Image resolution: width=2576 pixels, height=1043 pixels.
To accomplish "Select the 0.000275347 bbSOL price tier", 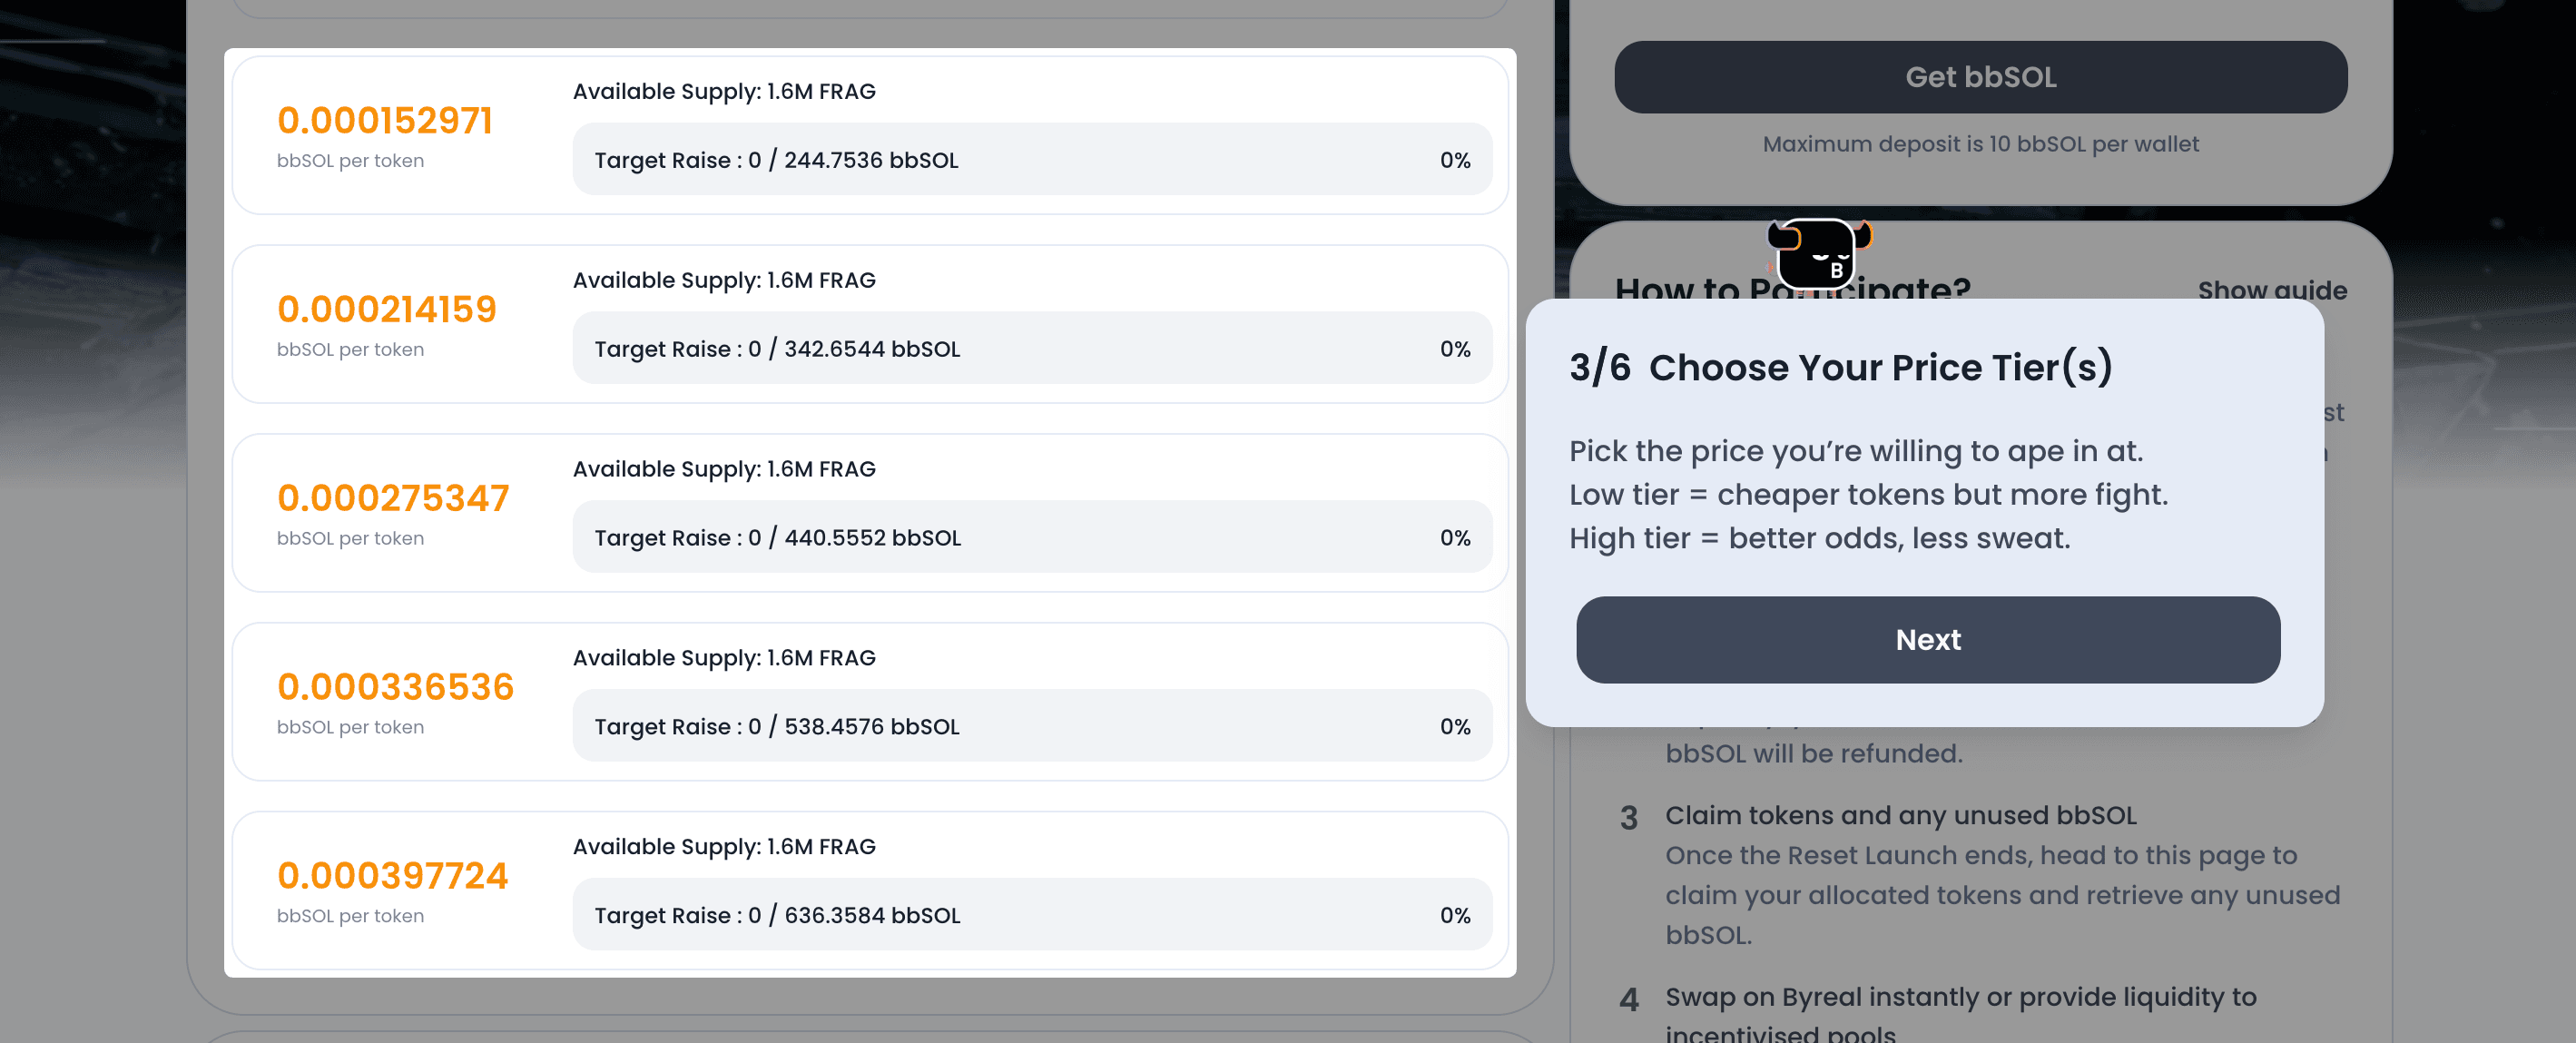I will tap(869, 513).
